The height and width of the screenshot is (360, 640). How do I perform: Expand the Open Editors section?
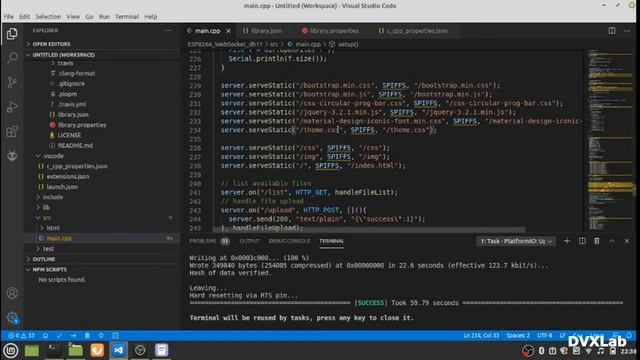[51, 44]
